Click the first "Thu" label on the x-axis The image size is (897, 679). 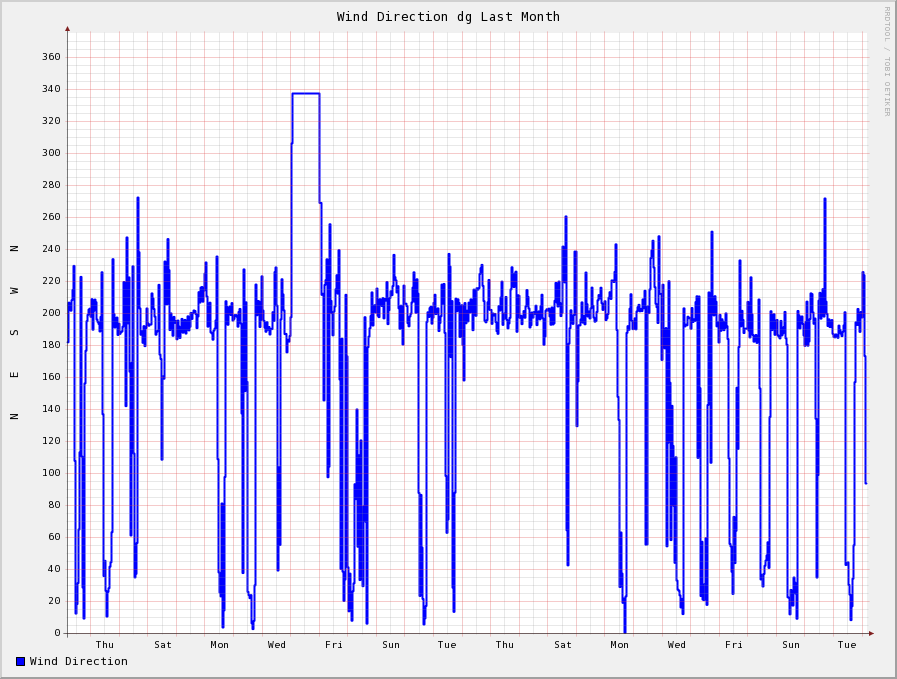point(105,645)
